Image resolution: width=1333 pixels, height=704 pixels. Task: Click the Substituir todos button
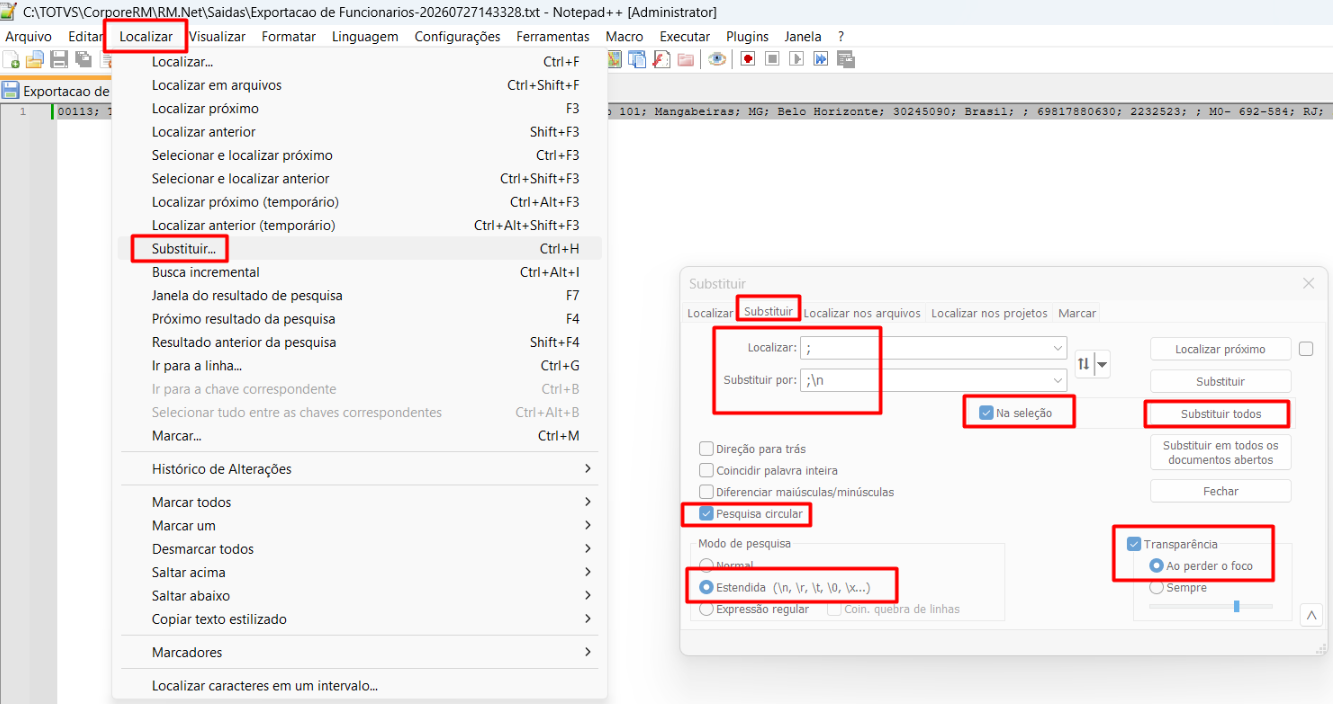[x=1220, y=413]
